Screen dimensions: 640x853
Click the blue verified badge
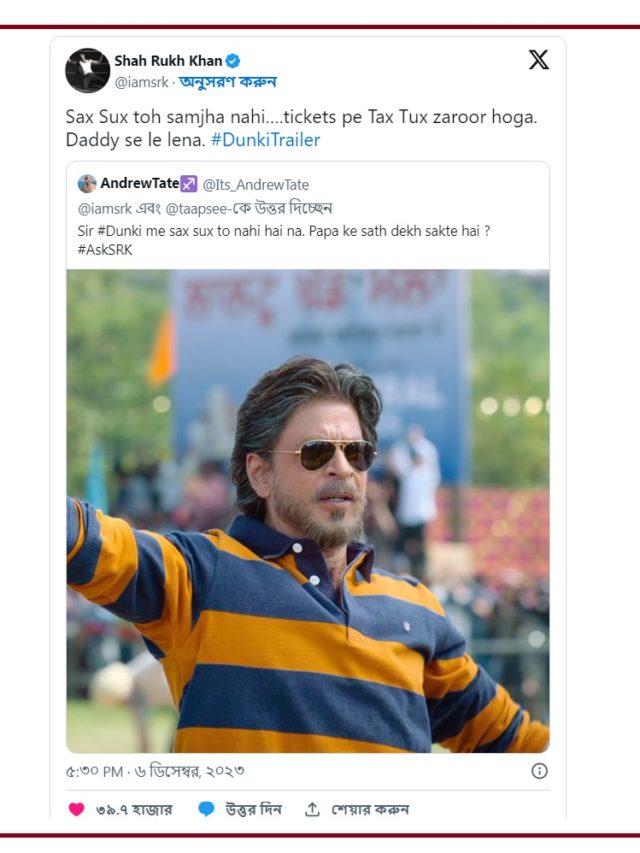(233, 61)
